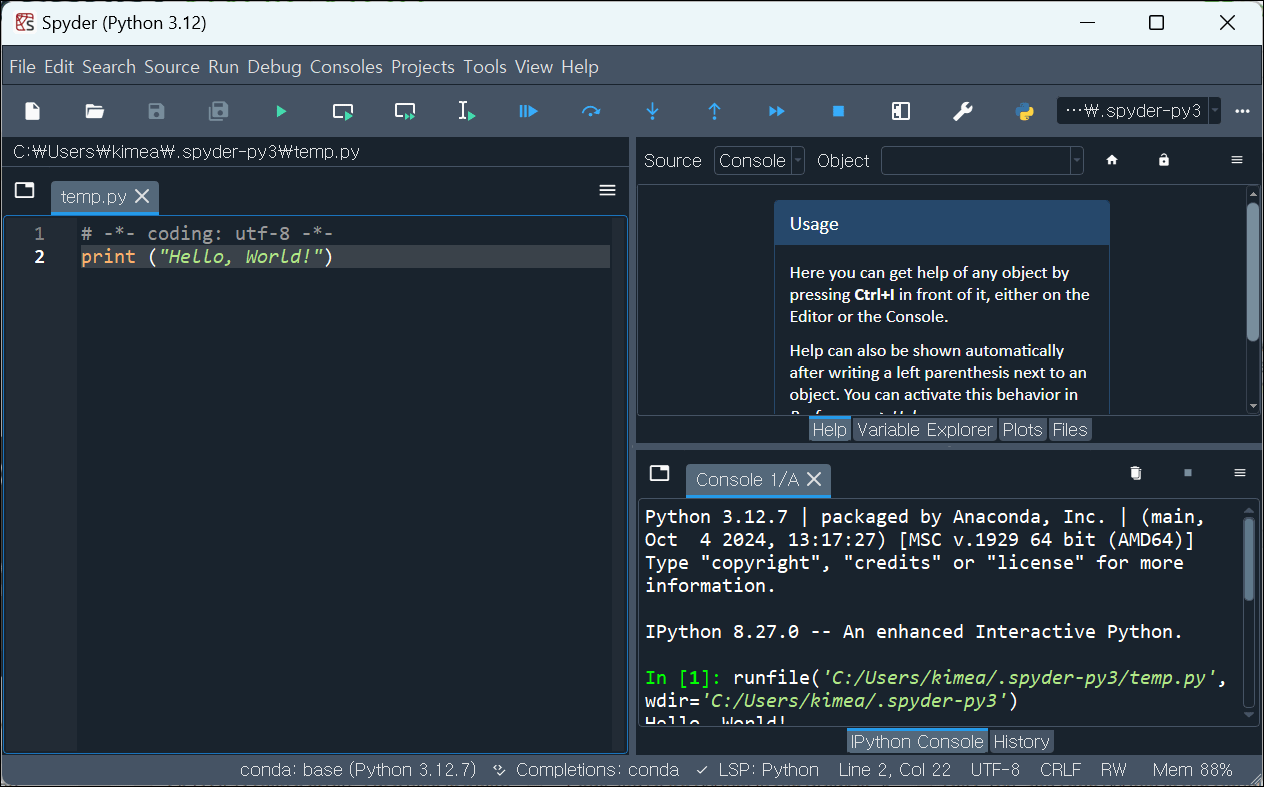
Task: Open the Debug menu
Action: click(275, 67)
